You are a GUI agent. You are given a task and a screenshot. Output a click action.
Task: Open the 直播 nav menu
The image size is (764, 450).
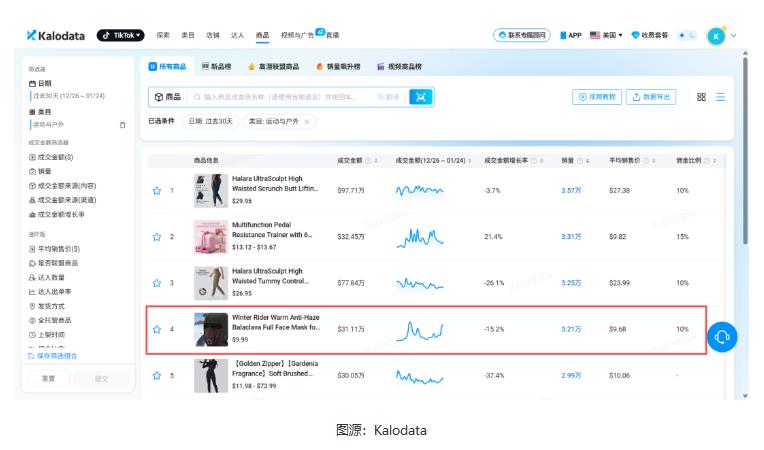tap(332, 35)
